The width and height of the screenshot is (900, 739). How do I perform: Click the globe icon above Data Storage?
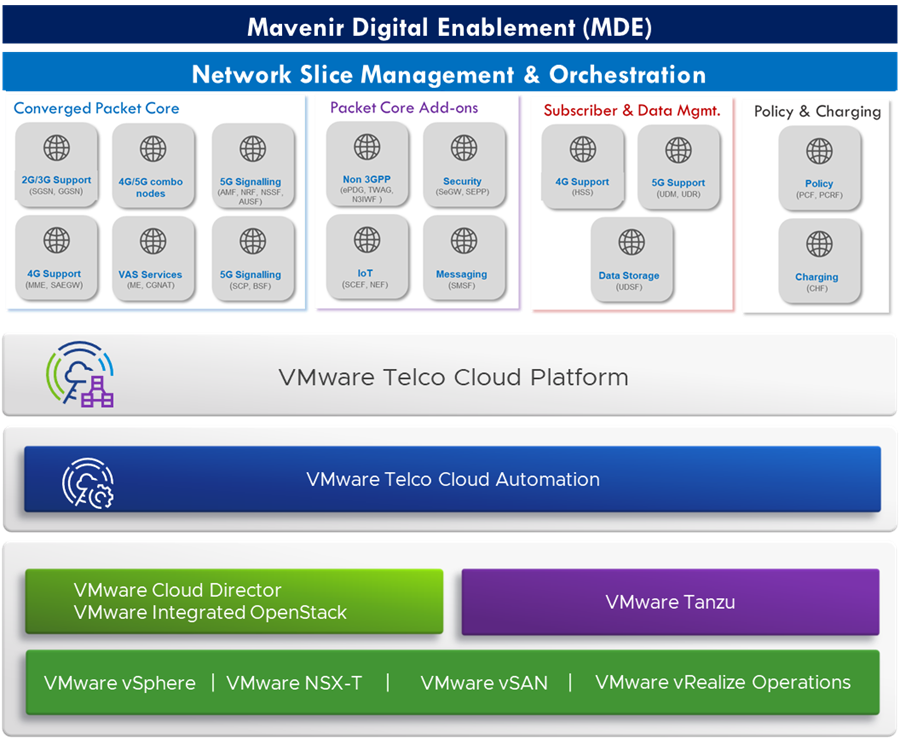(x=631, y=242)
